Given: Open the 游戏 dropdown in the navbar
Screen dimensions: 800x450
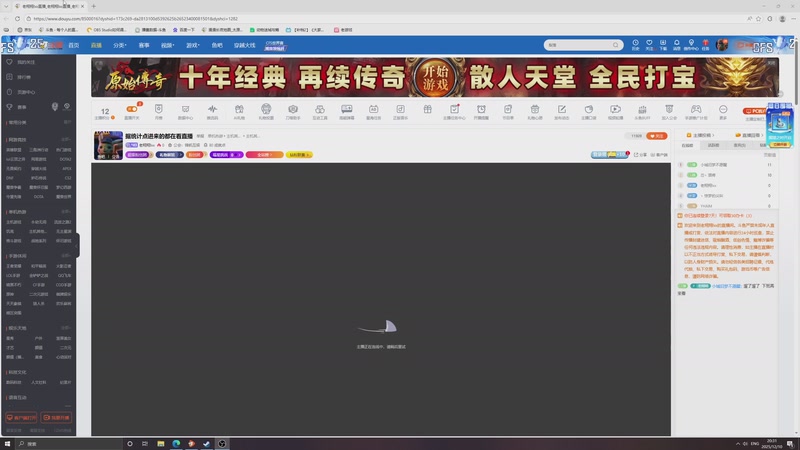Looking at the screenshot, I should pyautogui.click(x=192, y=45).
